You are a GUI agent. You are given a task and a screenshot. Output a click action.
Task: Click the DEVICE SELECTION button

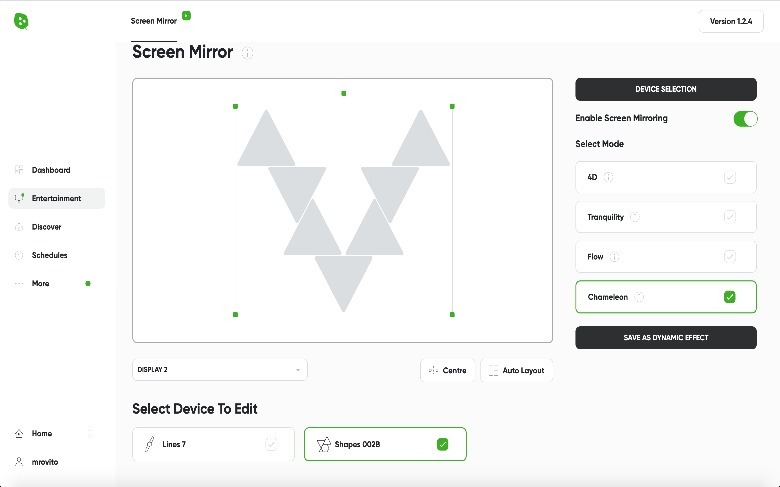pyautogui.click(x=666, y=89)
